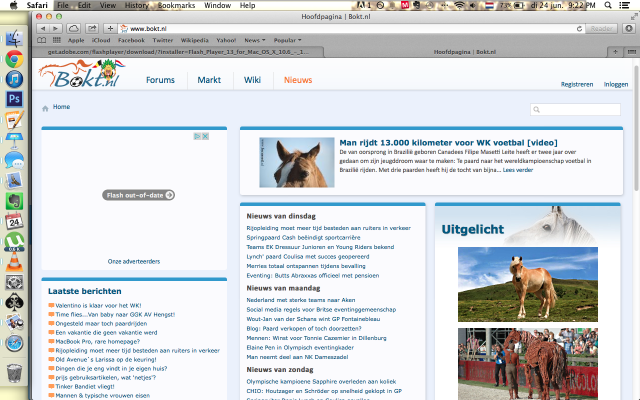Open the Markt navigation link

point(209,80)
